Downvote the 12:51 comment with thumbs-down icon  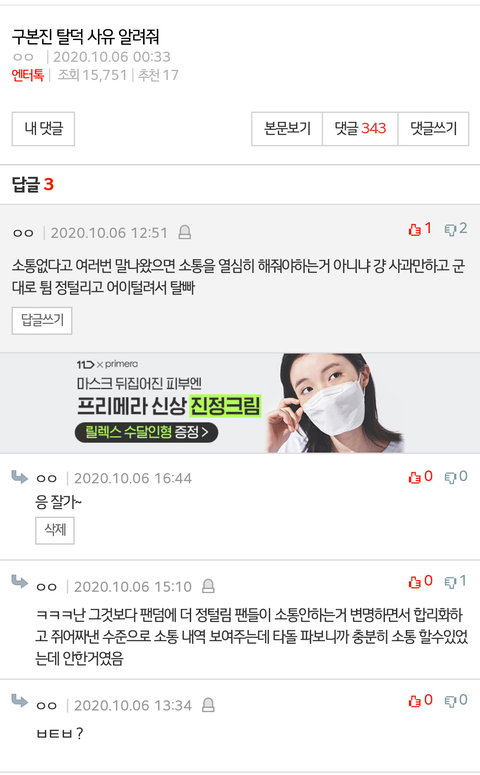(450, 229)
